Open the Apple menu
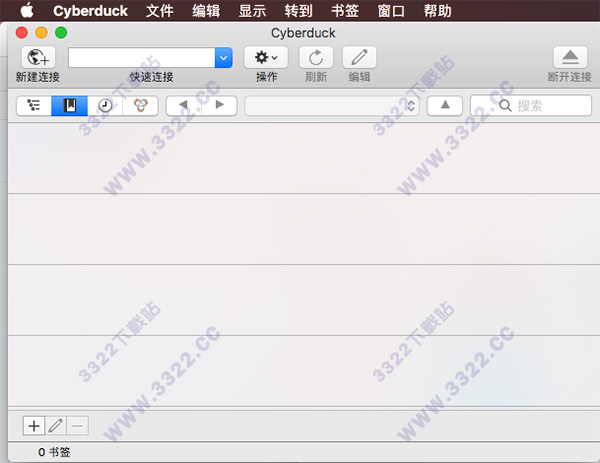 coord(27,11)
